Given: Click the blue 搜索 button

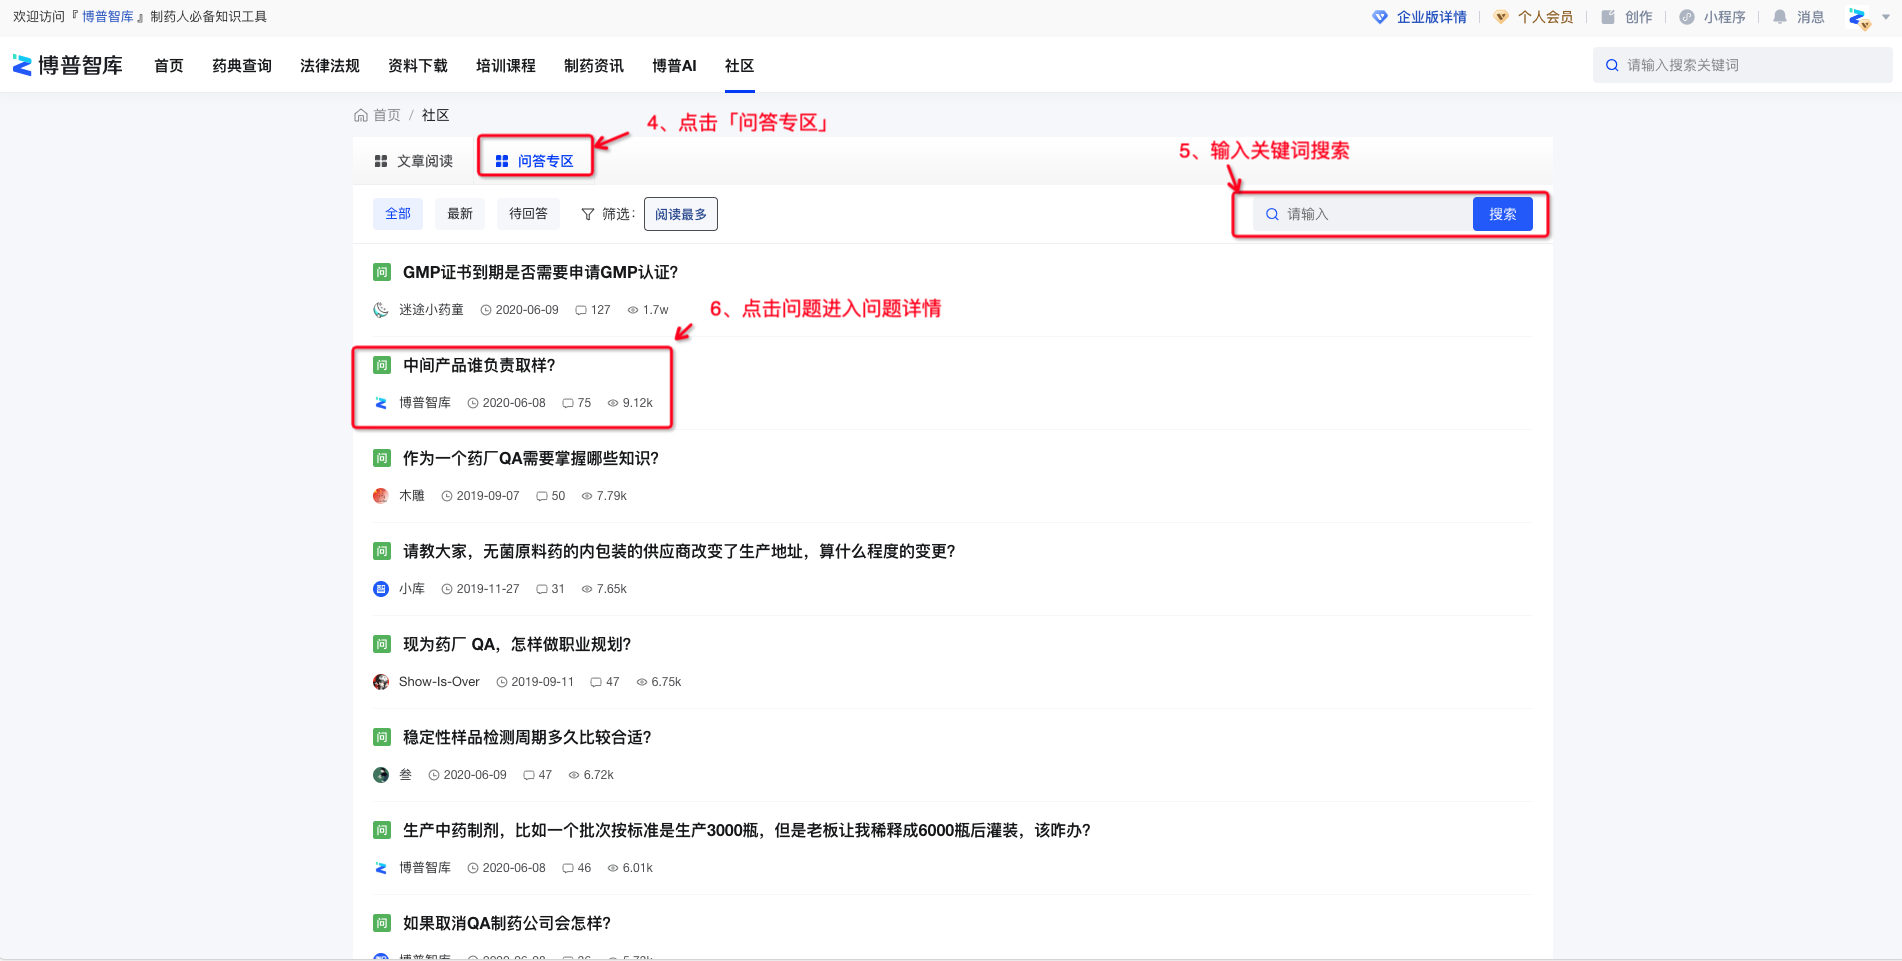Looking at the screenshot, I should tap(1502, 214).
